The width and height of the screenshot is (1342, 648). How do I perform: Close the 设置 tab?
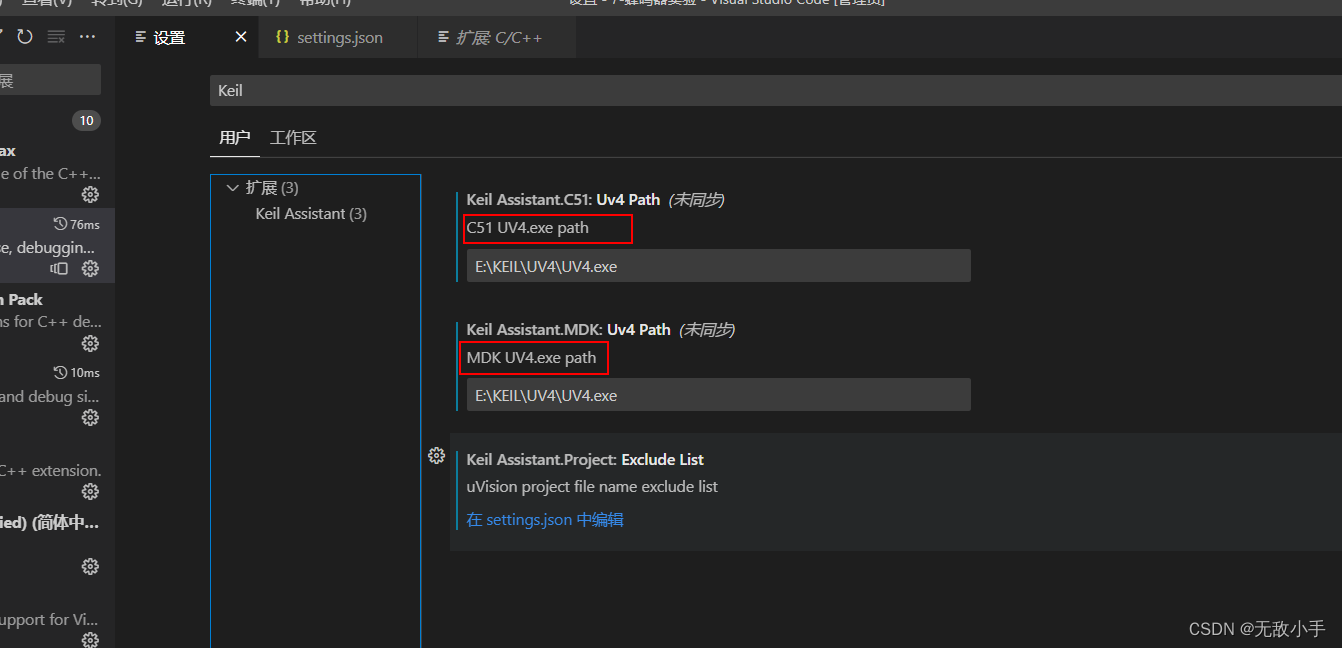(x=240, y=37)
